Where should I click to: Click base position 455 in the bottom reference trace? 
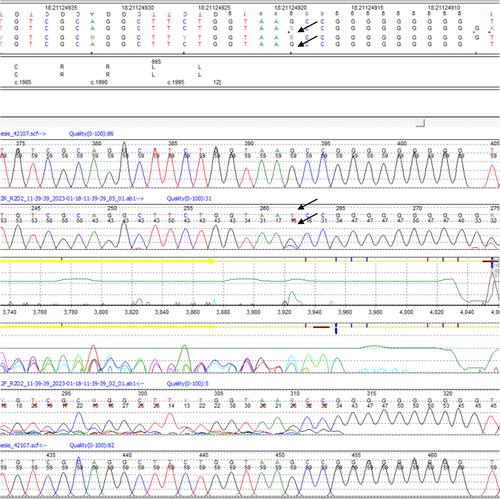(356, 455)
